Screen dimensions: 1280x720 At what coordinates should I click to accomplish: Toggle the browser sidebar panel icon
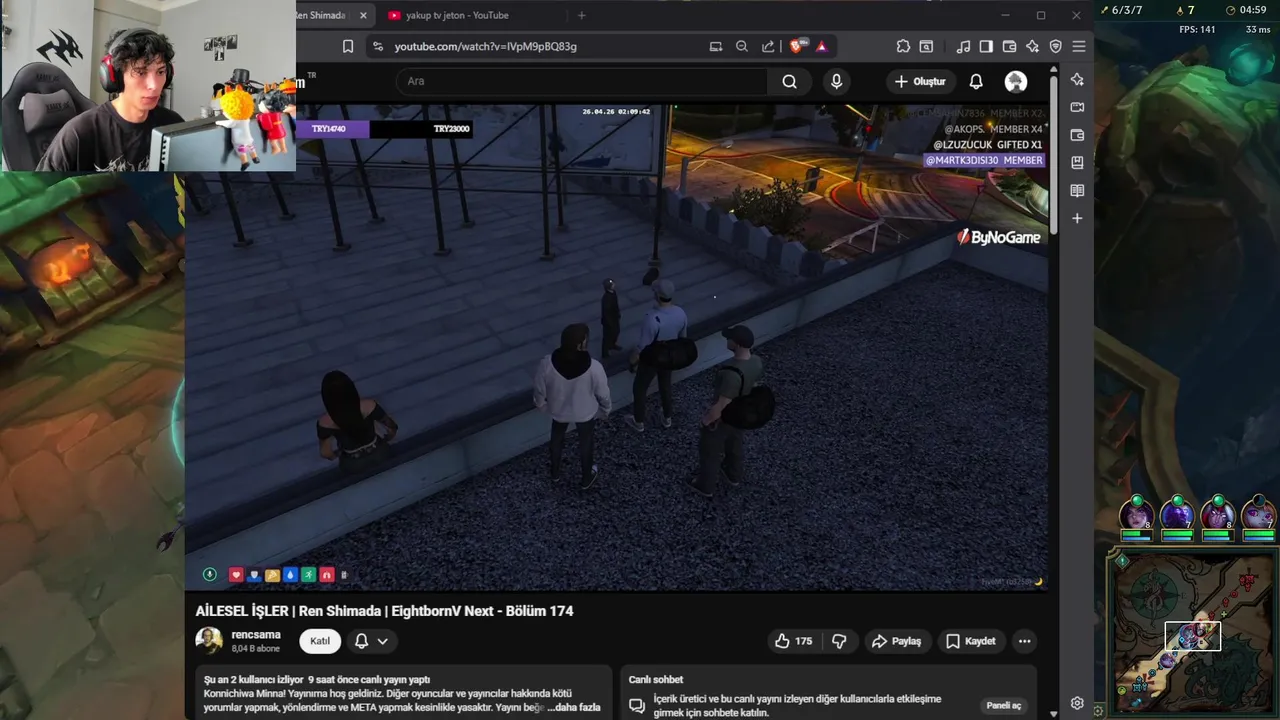(x=986, y=46)
